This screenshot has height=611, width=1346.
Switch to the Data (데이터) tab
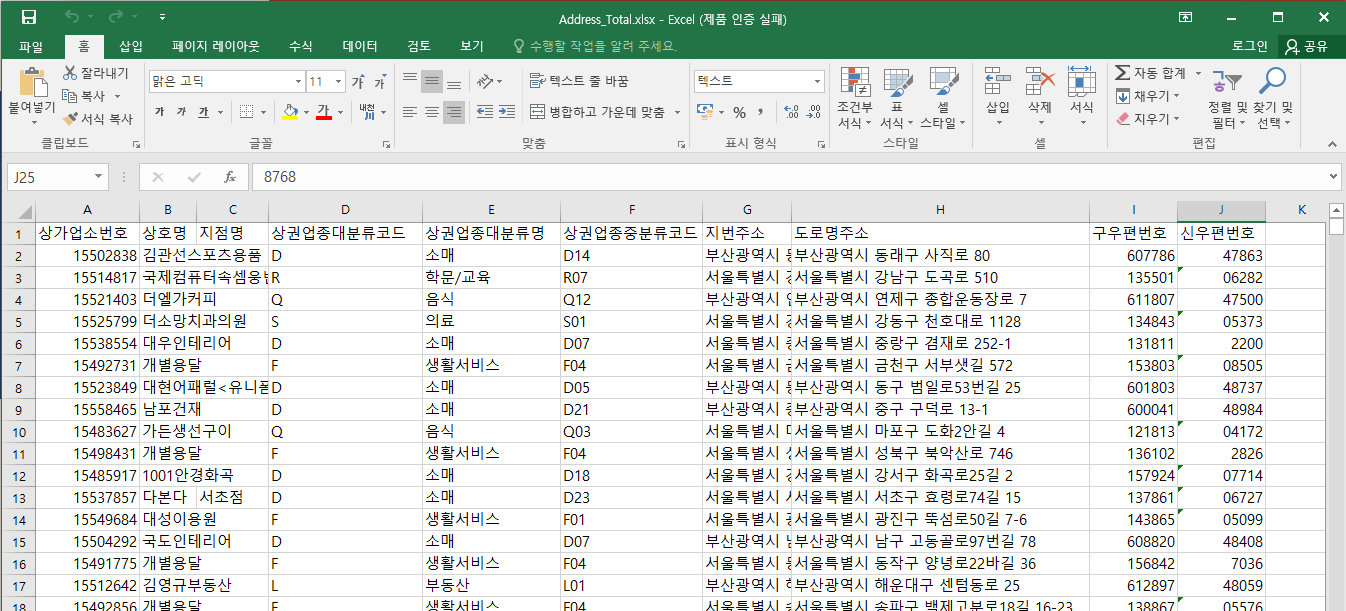(360, 46)
